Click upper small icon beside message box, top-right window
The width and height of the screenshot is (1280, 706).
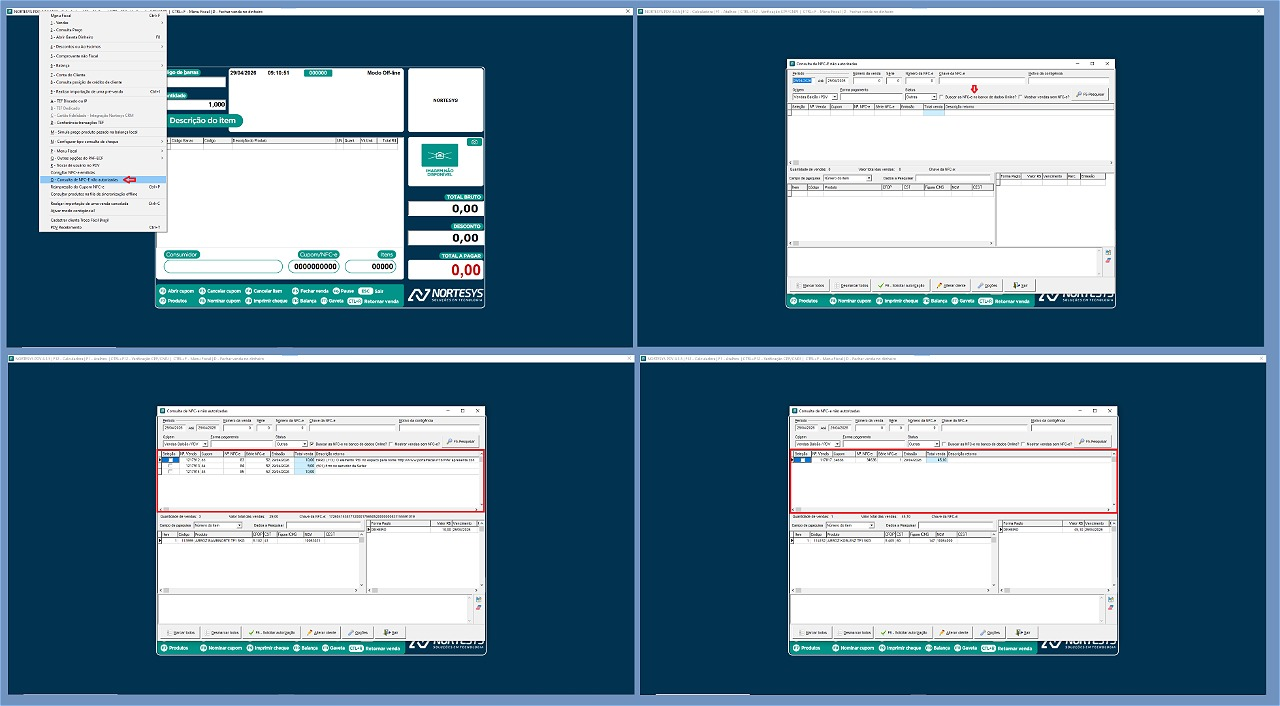point(1108,252)
